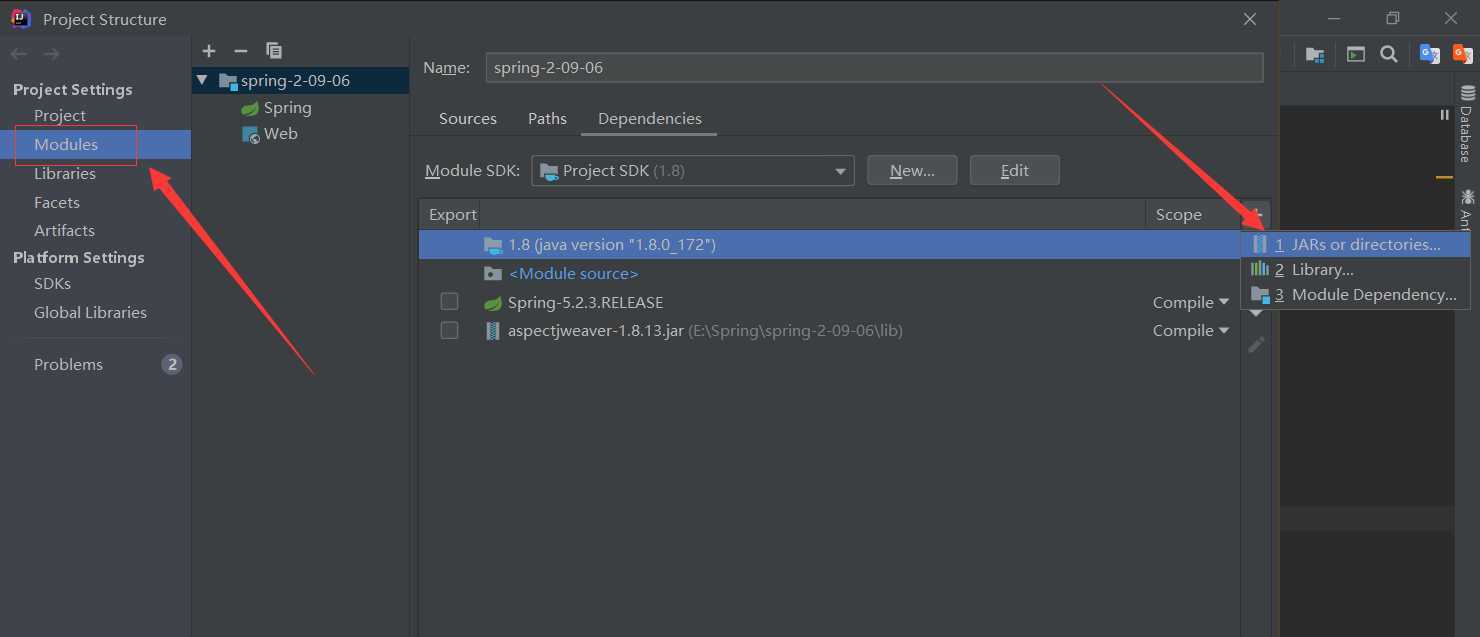Click the Scope column header
Screen dimensions: 1480x637
1192,215
